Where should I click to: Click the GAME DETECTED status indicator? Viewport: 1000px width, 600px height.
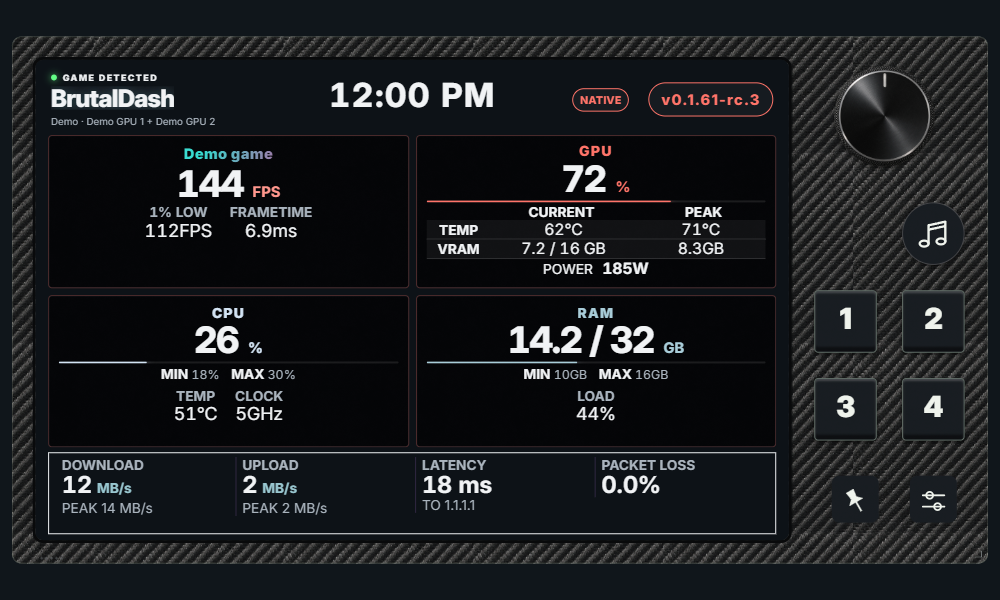coord(104,78)
